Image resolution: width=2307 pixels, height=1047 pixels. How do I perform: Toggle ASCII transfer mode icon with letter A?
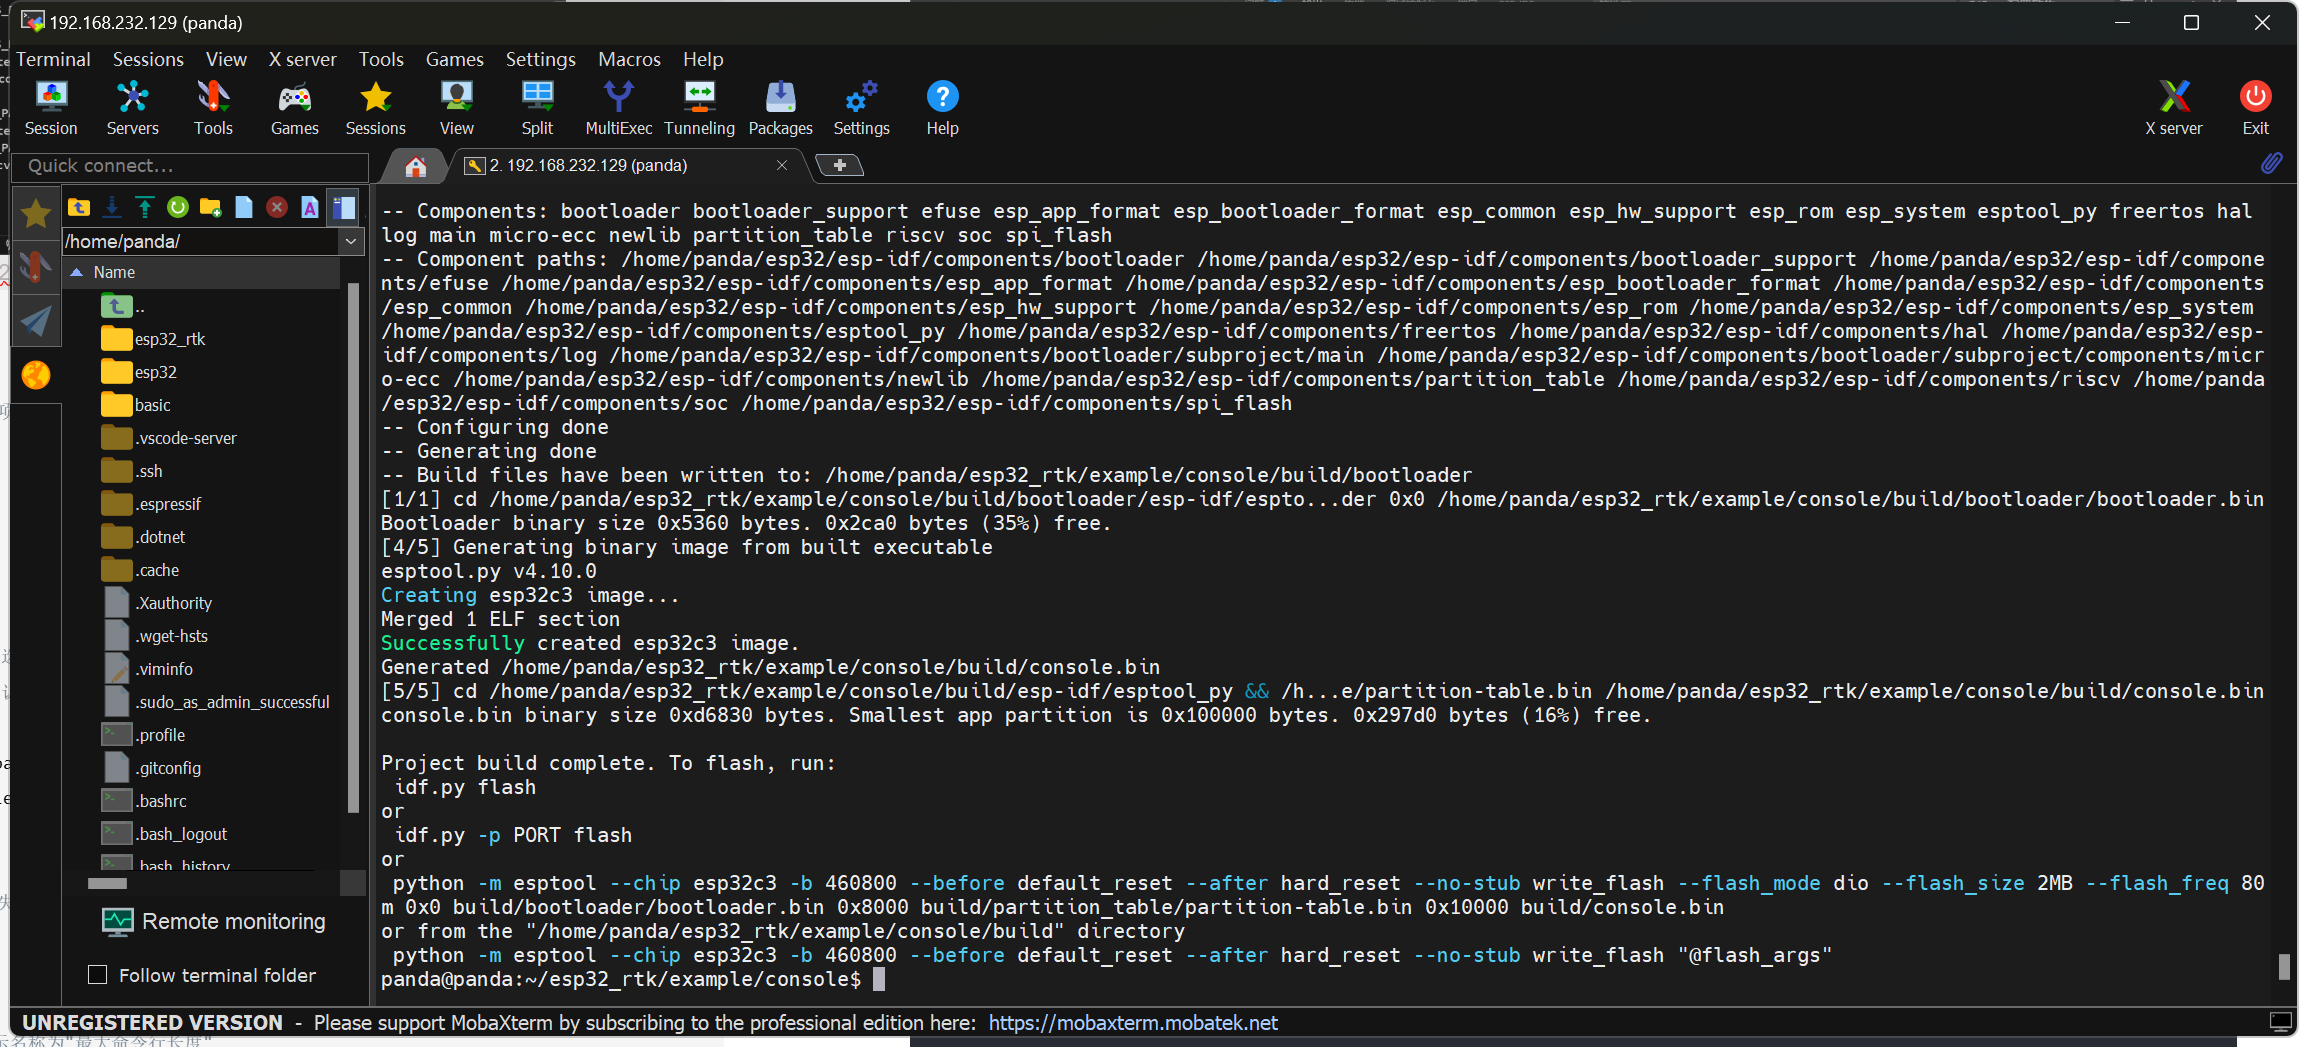310,207
